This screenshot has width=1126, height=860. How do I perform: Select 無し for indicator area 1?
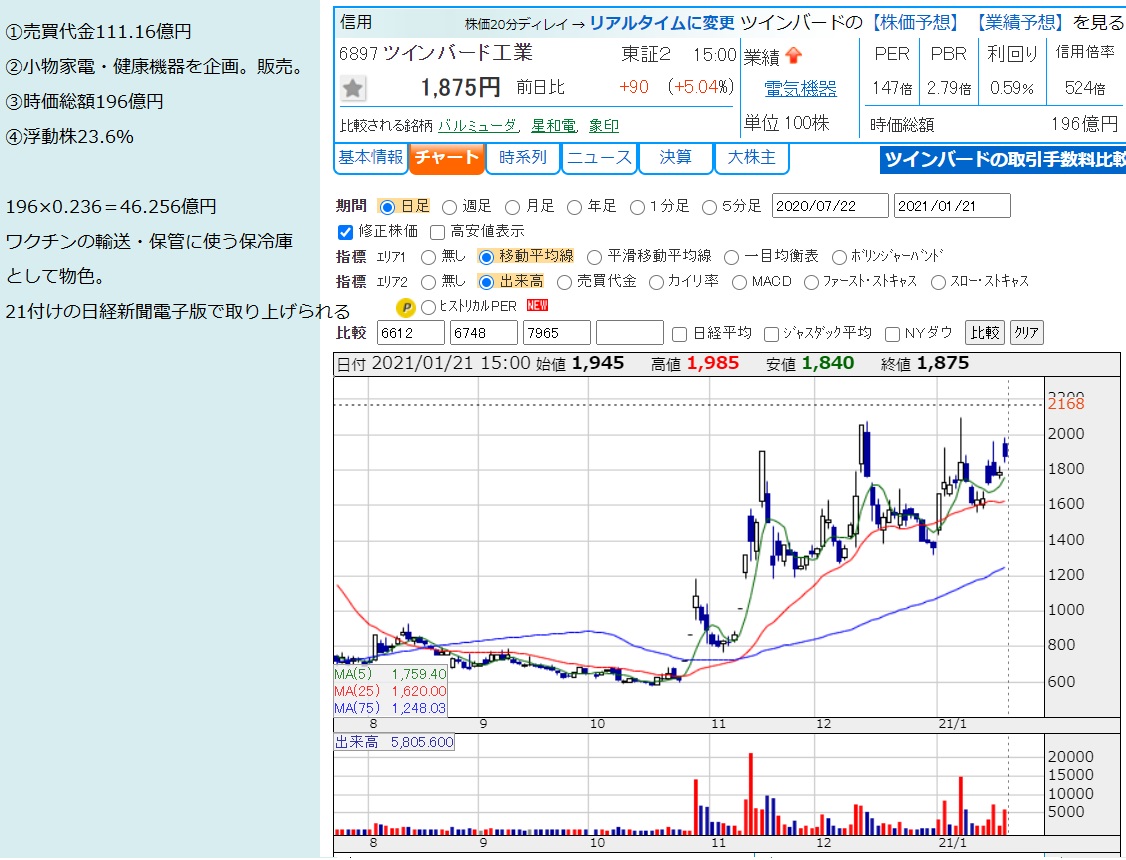429,257
